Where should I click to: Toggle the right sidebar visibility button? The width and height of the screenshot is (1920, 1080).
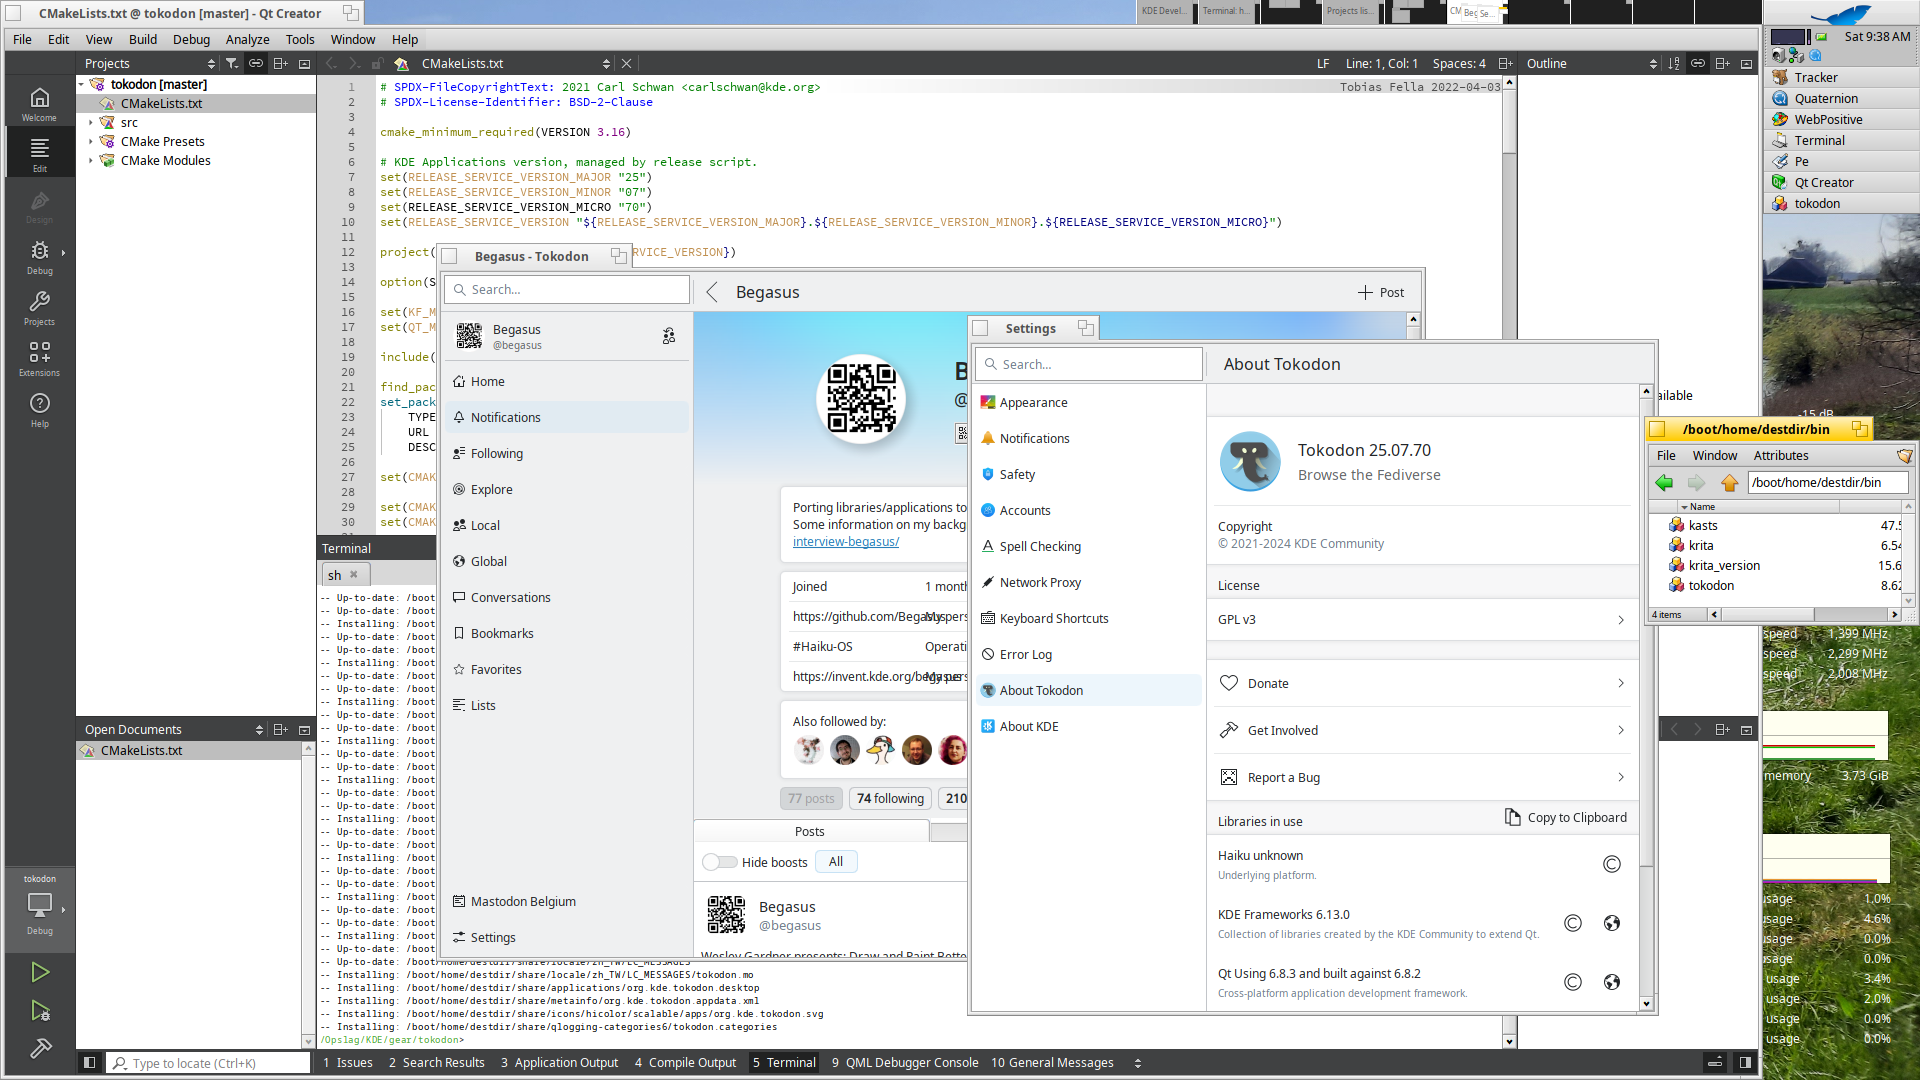point(1745,1062)
